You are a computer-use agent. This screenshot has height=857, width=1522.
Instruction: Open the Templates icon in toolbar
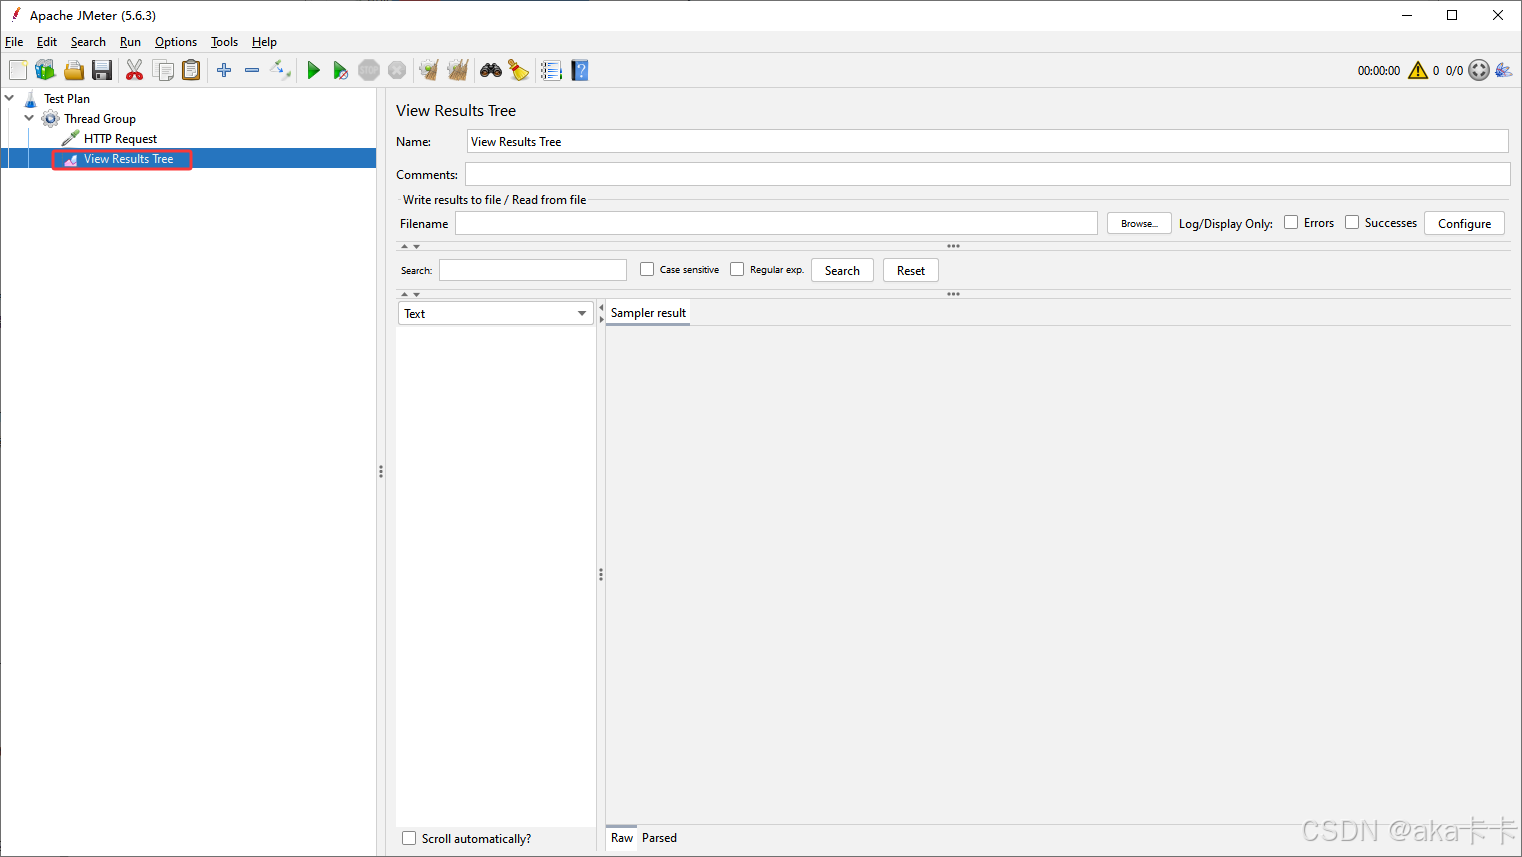[x=45, y=70]
